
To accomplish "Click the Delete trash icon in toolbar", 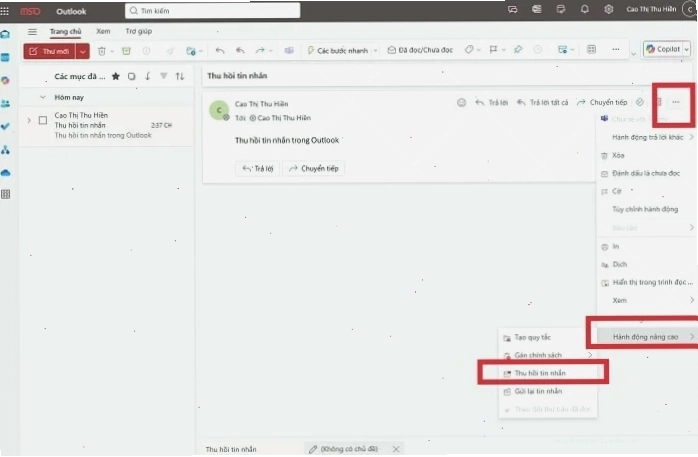I will 101,51.
